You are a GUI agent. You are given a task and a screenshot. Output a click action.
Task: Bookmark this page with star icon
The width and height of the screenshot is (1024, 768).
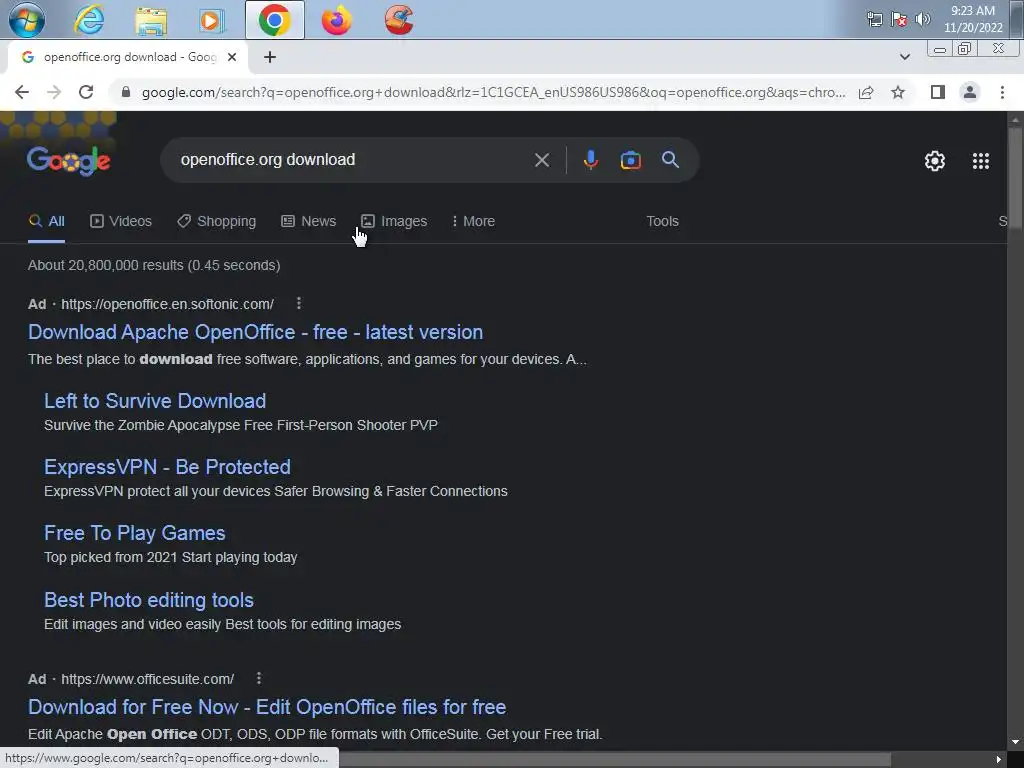[x=898, y=92]
